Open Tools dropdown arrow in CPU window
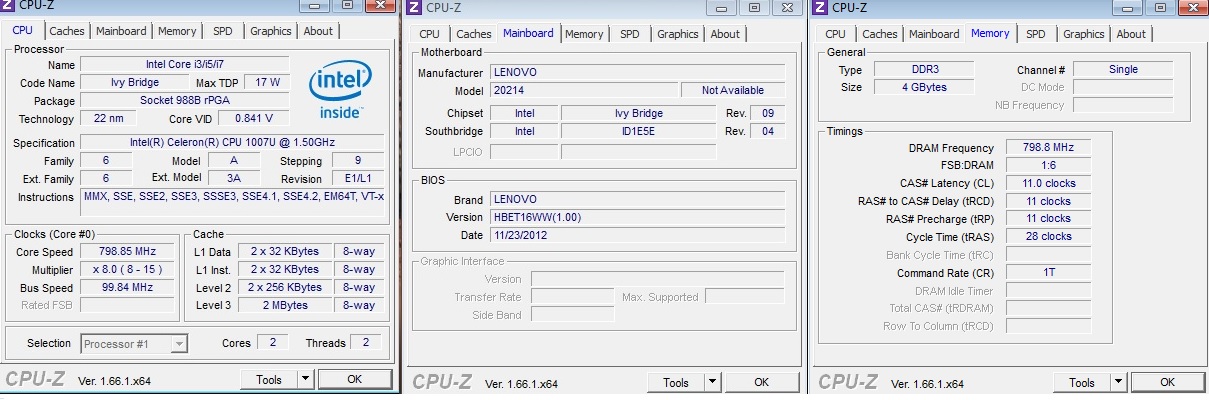 pos(306,380)
